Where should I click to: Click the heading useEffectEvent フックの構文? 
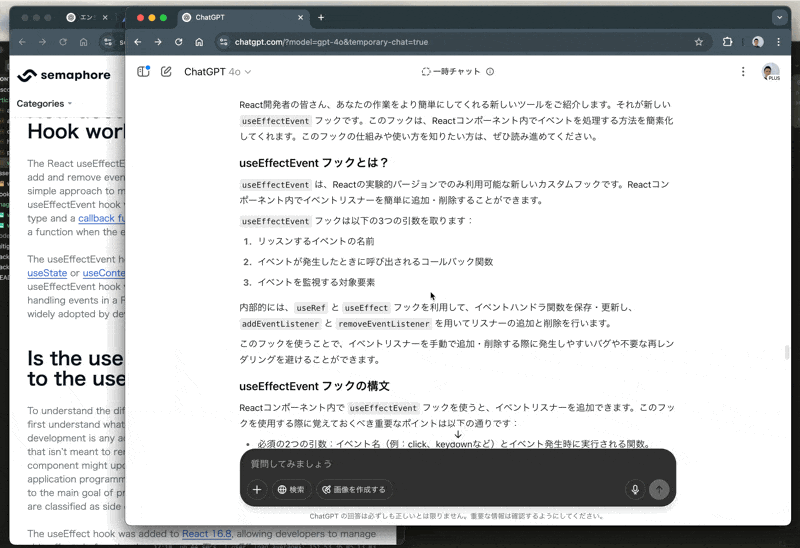(314, 386)
